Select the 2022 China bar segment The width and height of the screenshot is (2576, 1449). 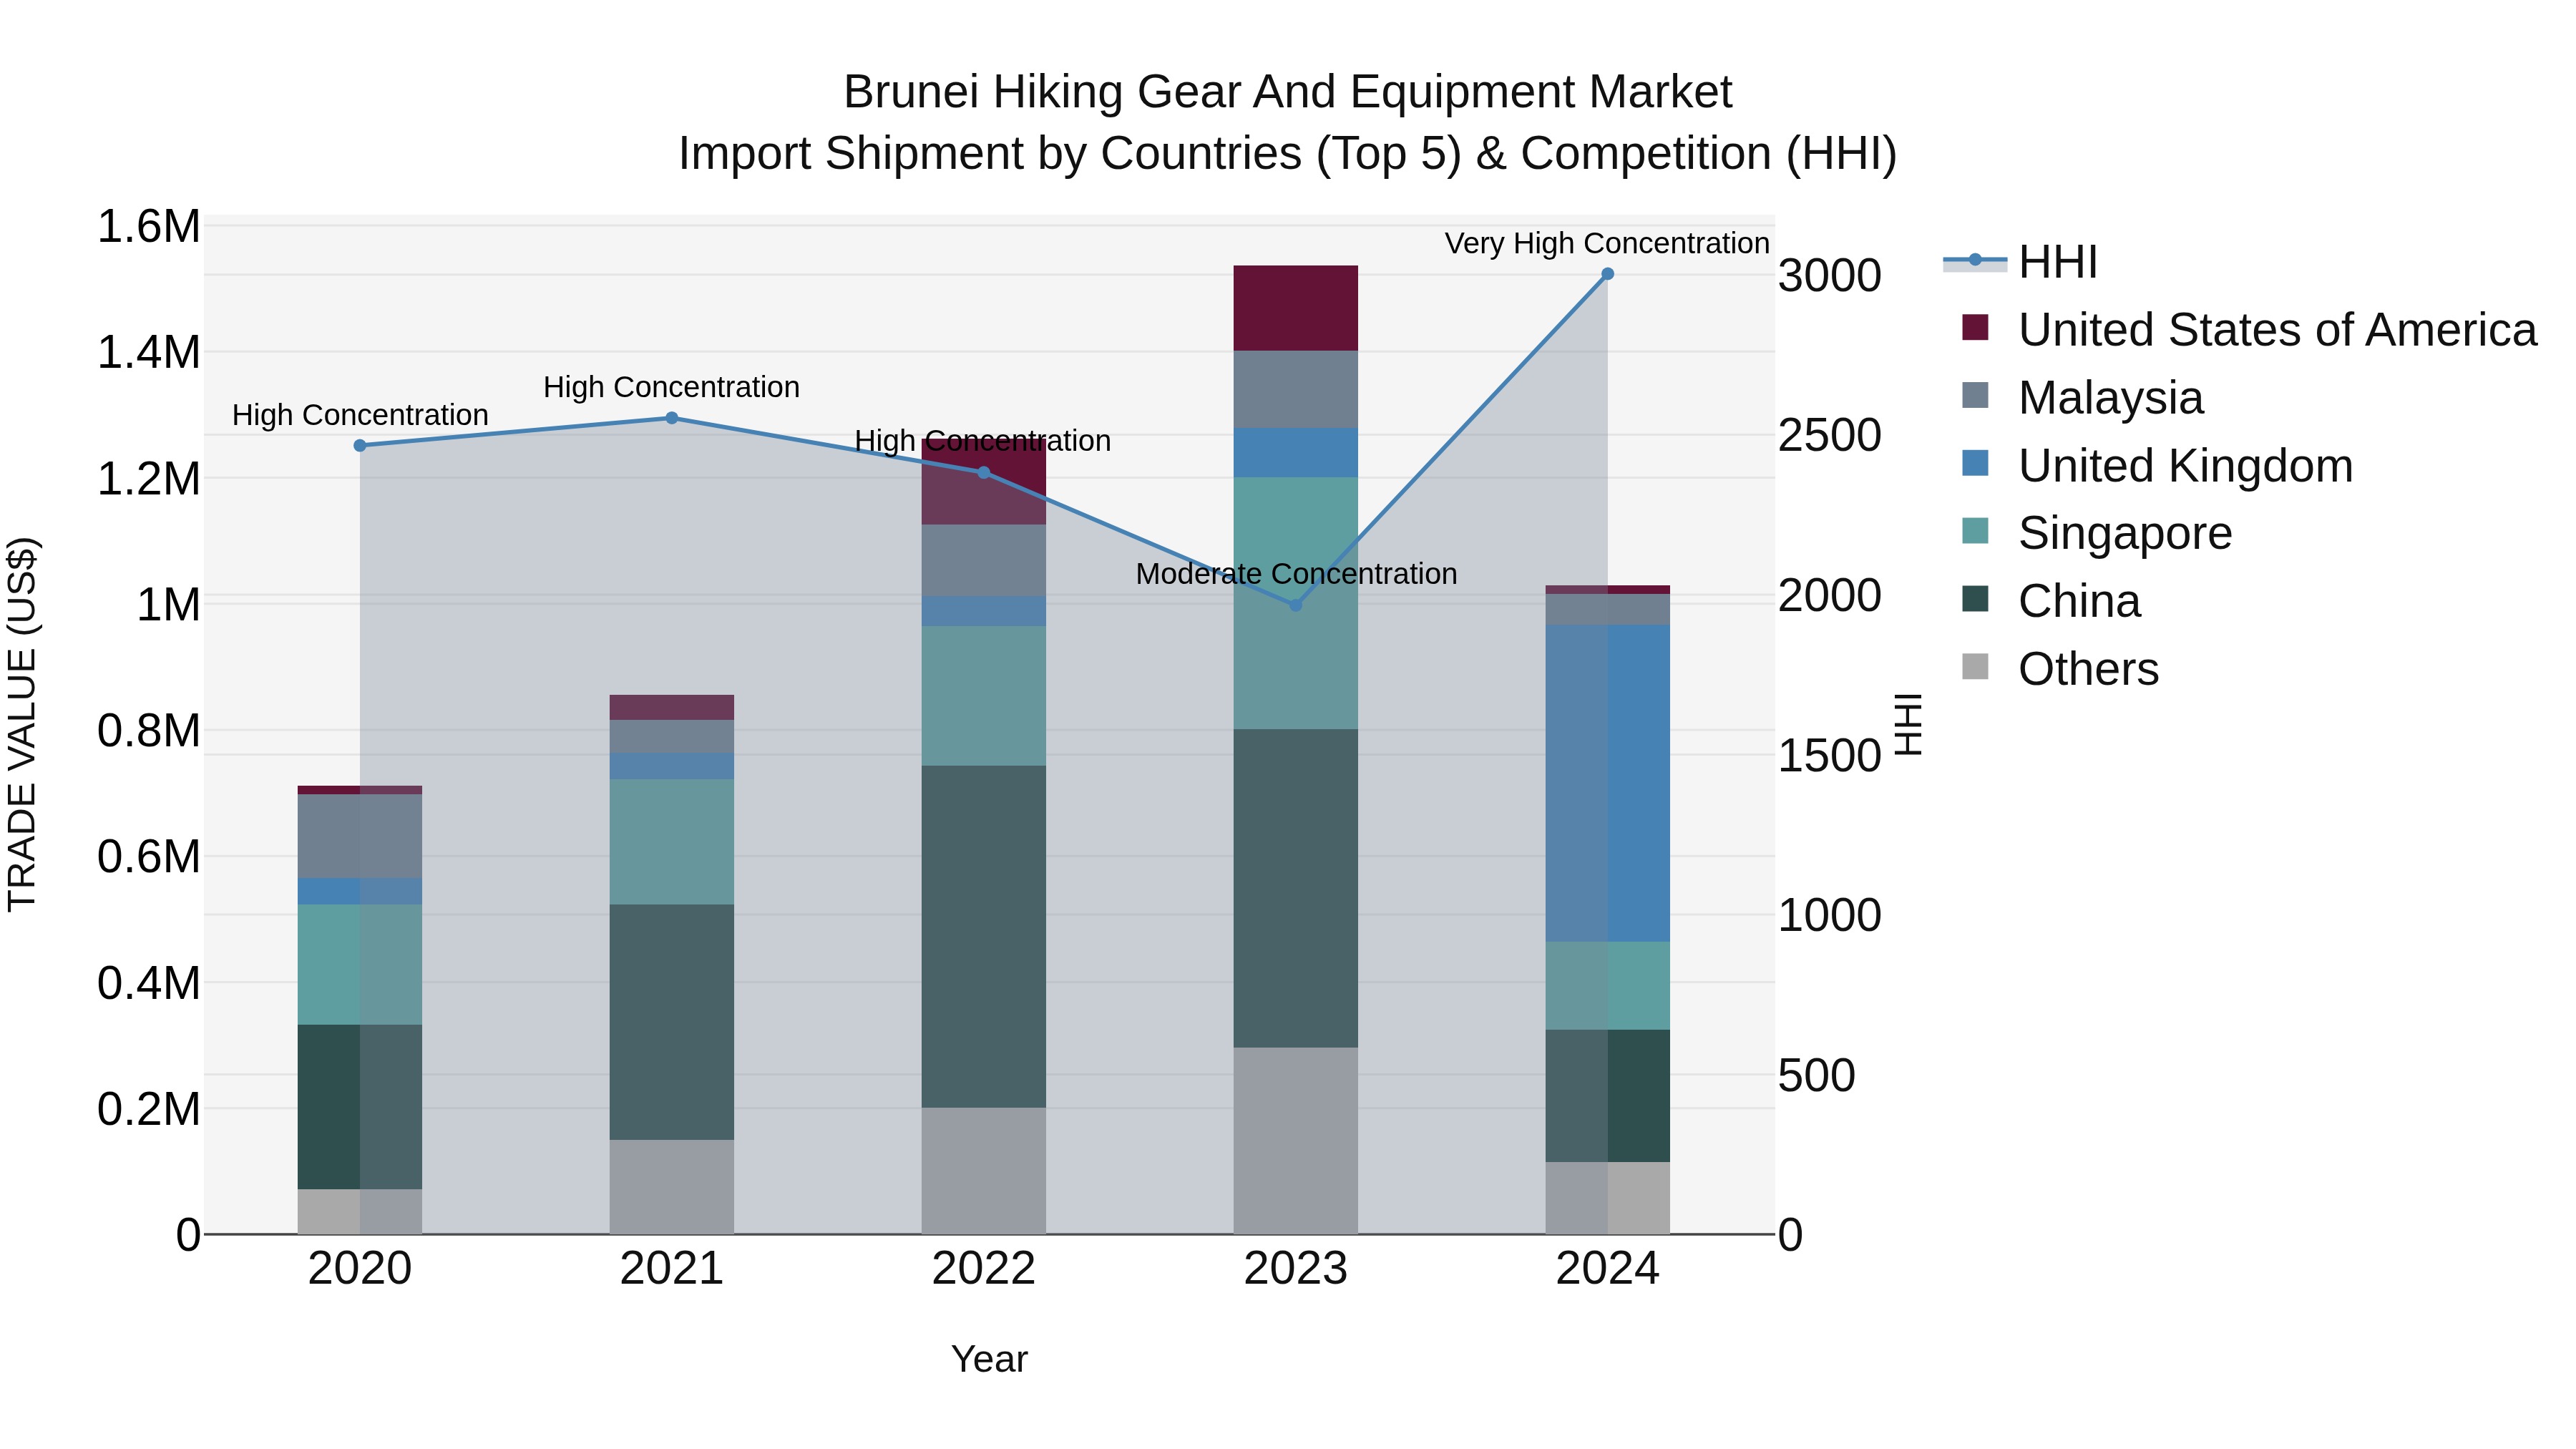coord(984,936)
